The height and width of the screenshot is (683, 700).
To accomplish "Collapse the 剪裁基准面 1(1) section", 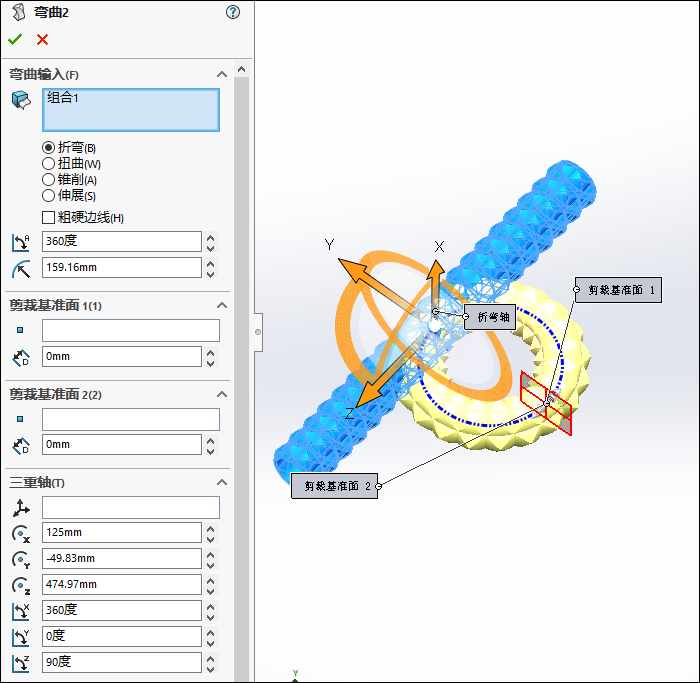I will click(x=221, y=305).
